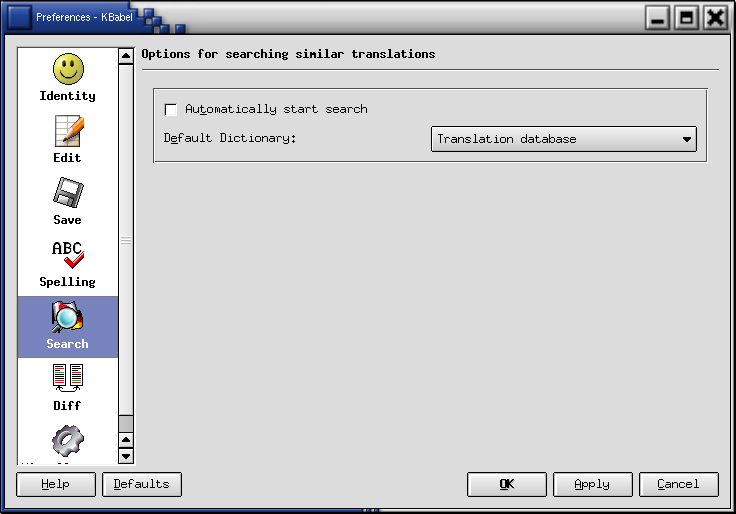The width and height of the screenshot is (736, 514).
Task: Go to Spelling settings icon
Action: pyautogui.click(x=67, y=263)
